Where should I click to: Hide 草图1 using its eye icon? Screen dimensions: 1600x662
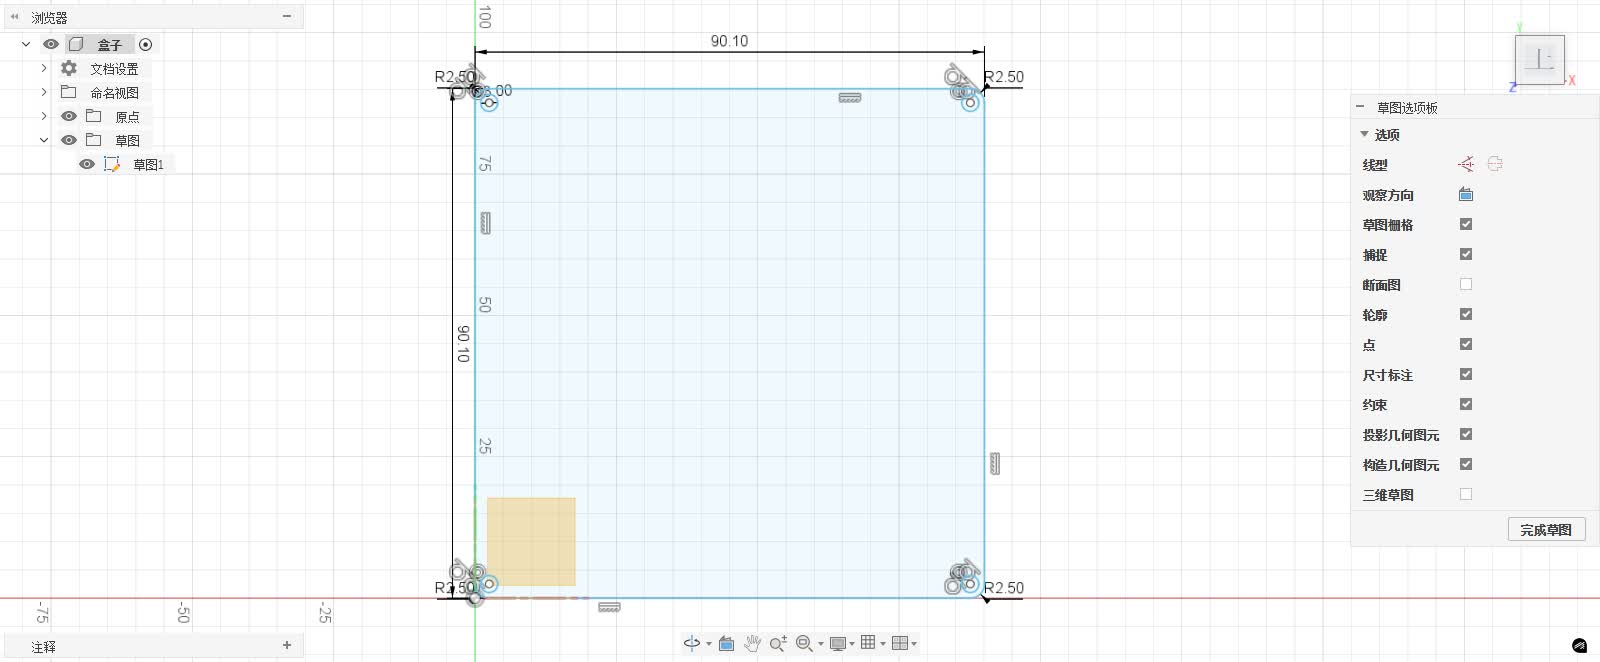click(x=87, y=164)
